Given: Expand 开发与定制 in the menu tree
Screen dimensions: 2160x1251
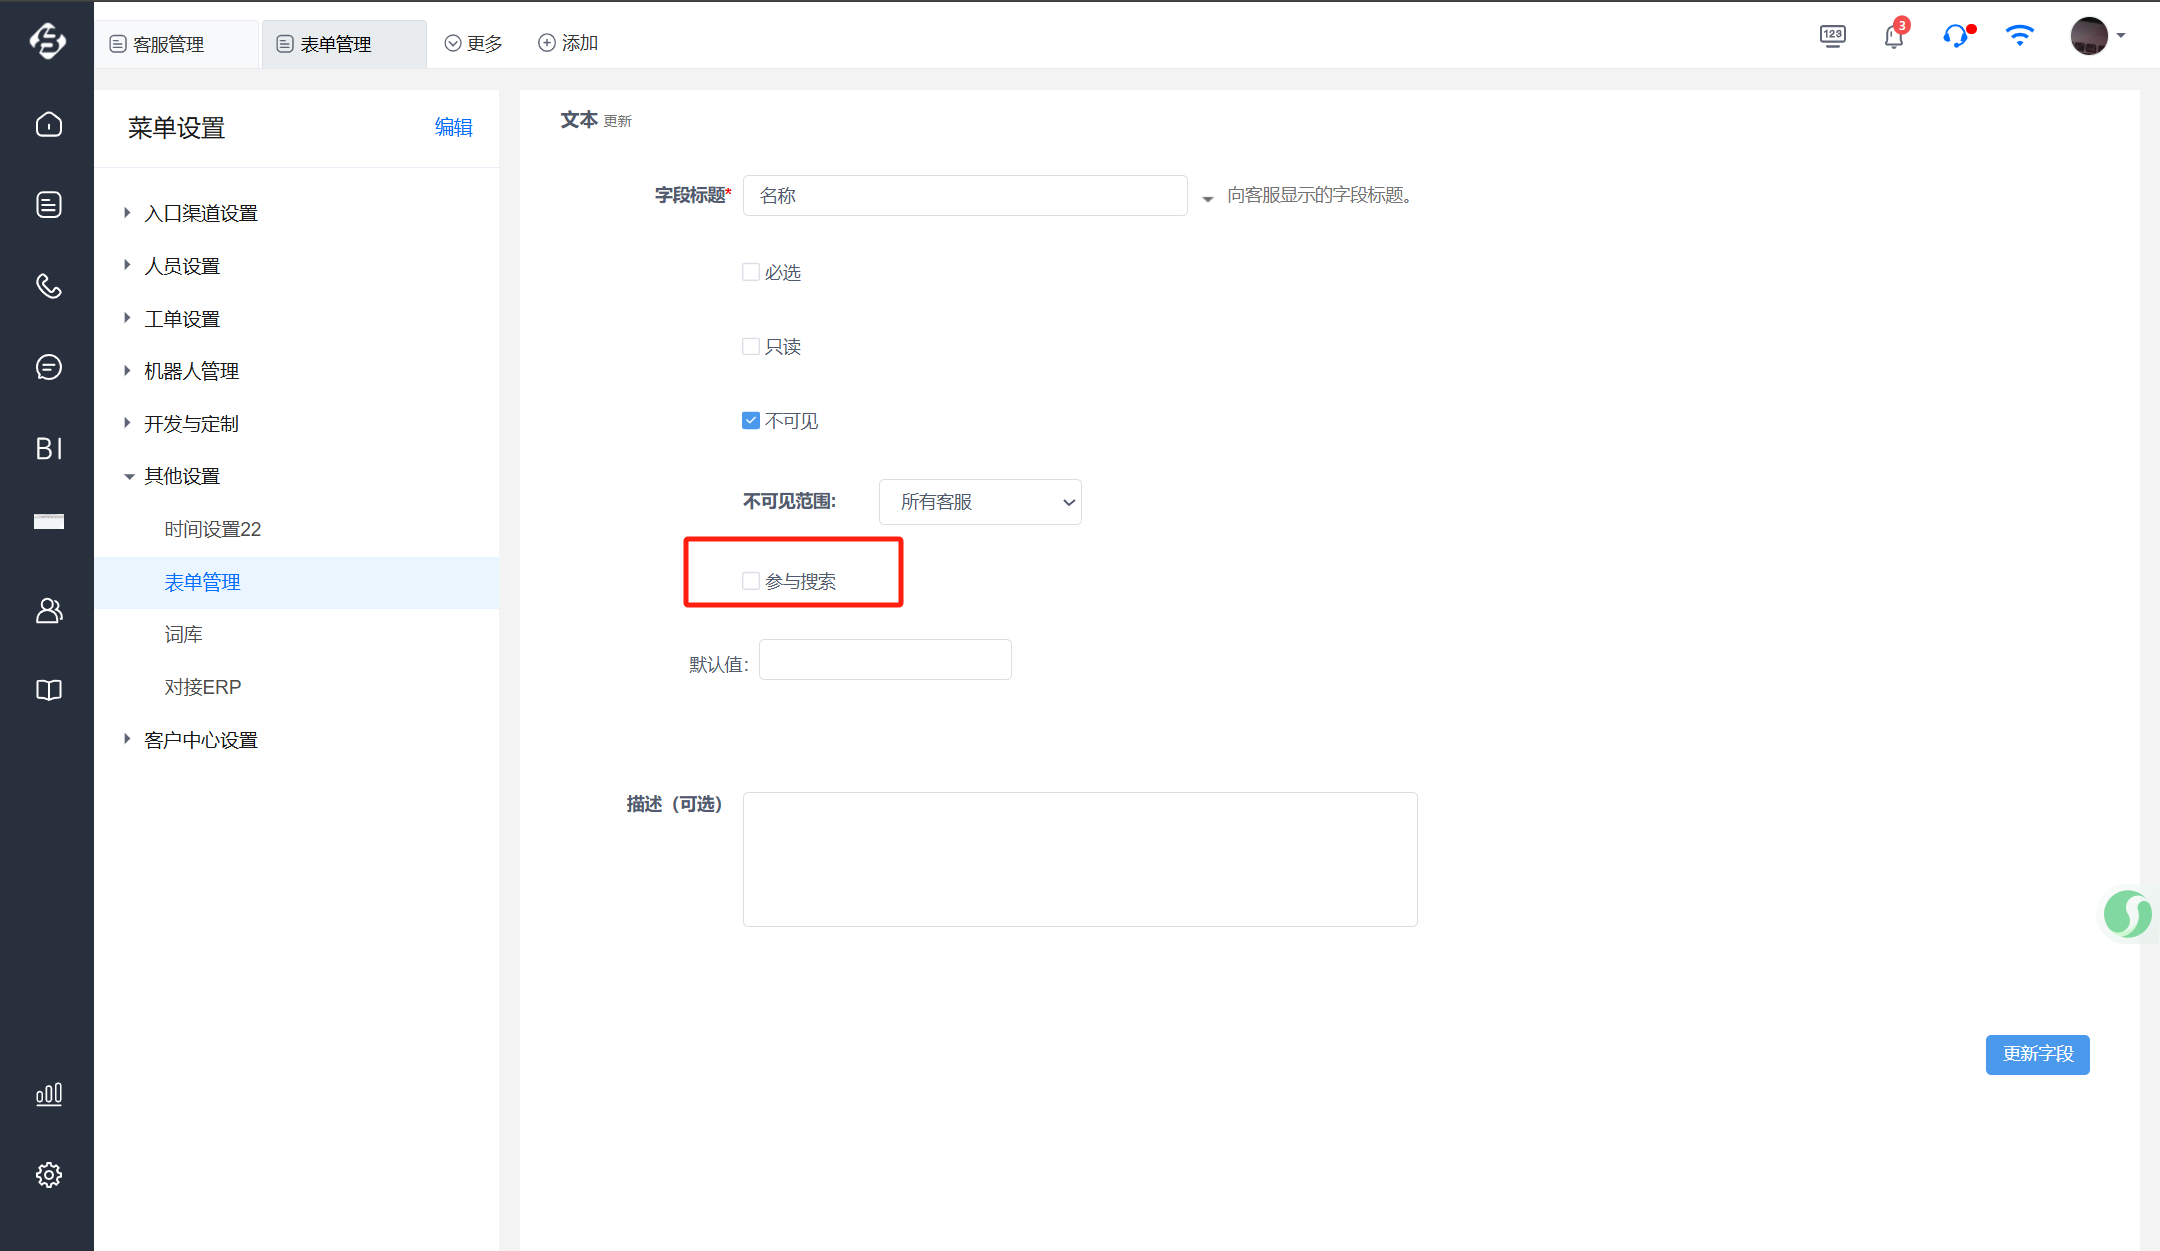Looking at the screenshot, I should point(127,423).
